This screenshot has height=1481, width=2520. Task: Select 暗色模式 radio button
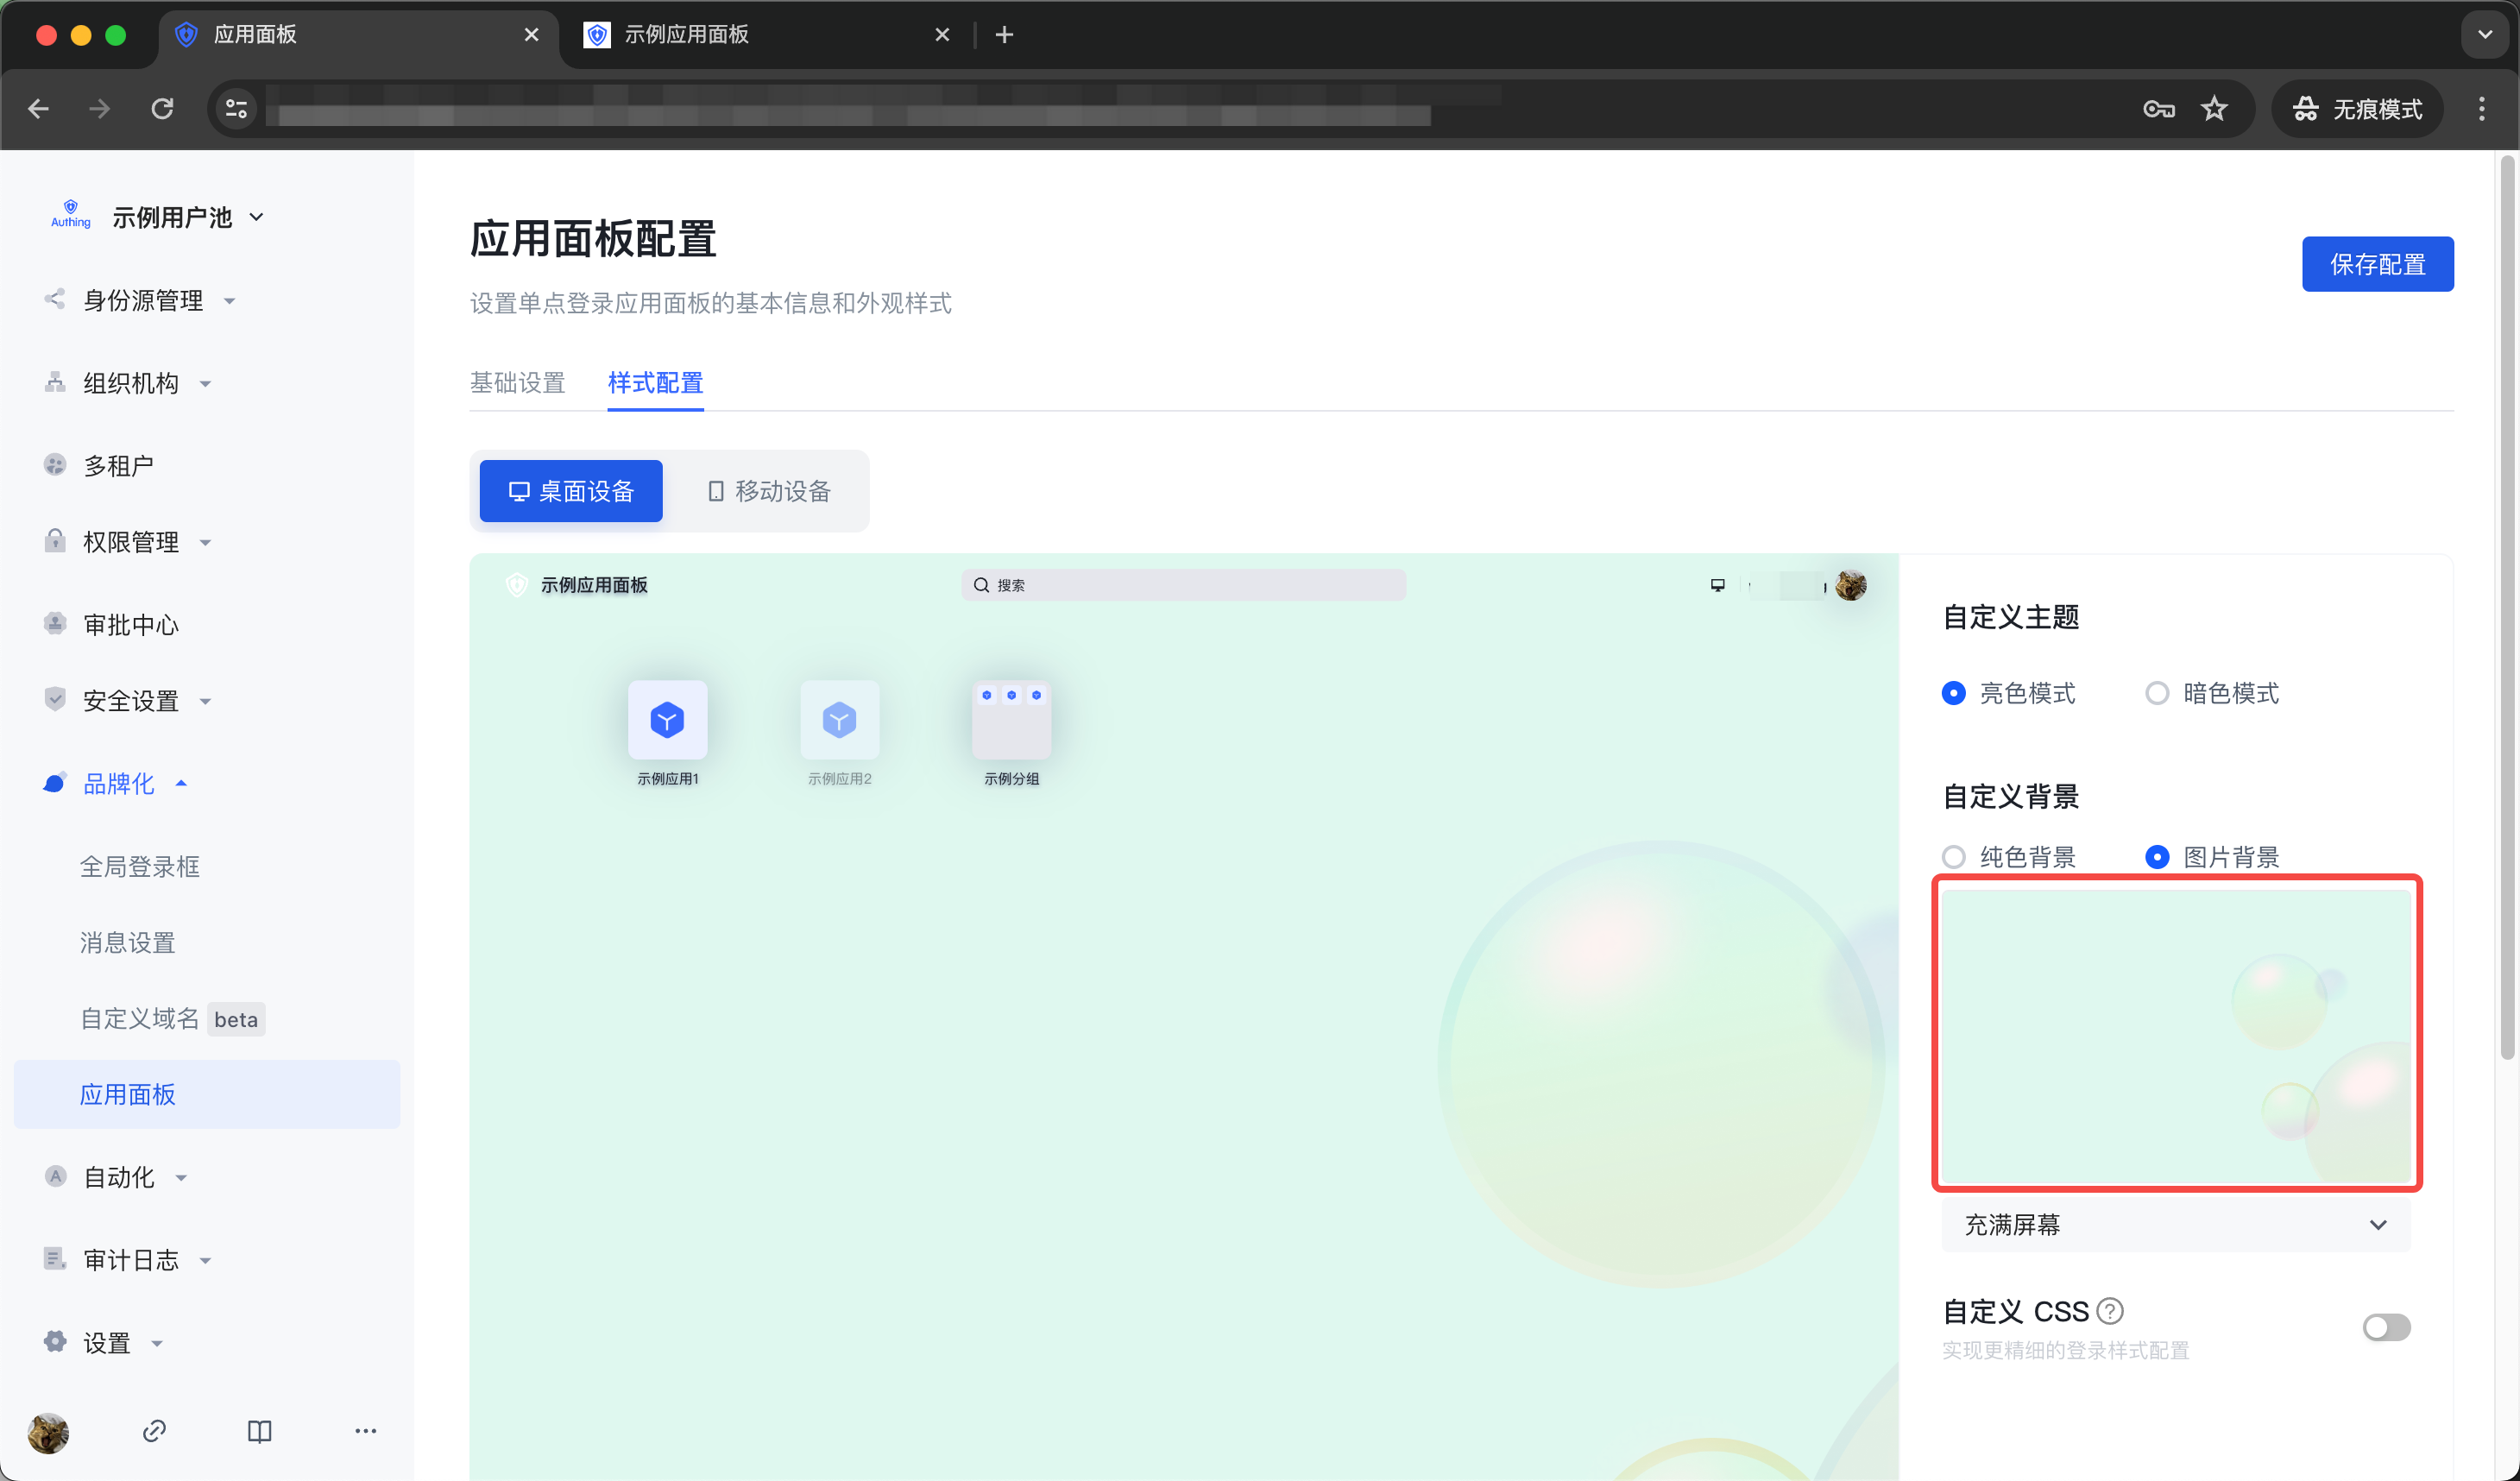(2157, 693)
